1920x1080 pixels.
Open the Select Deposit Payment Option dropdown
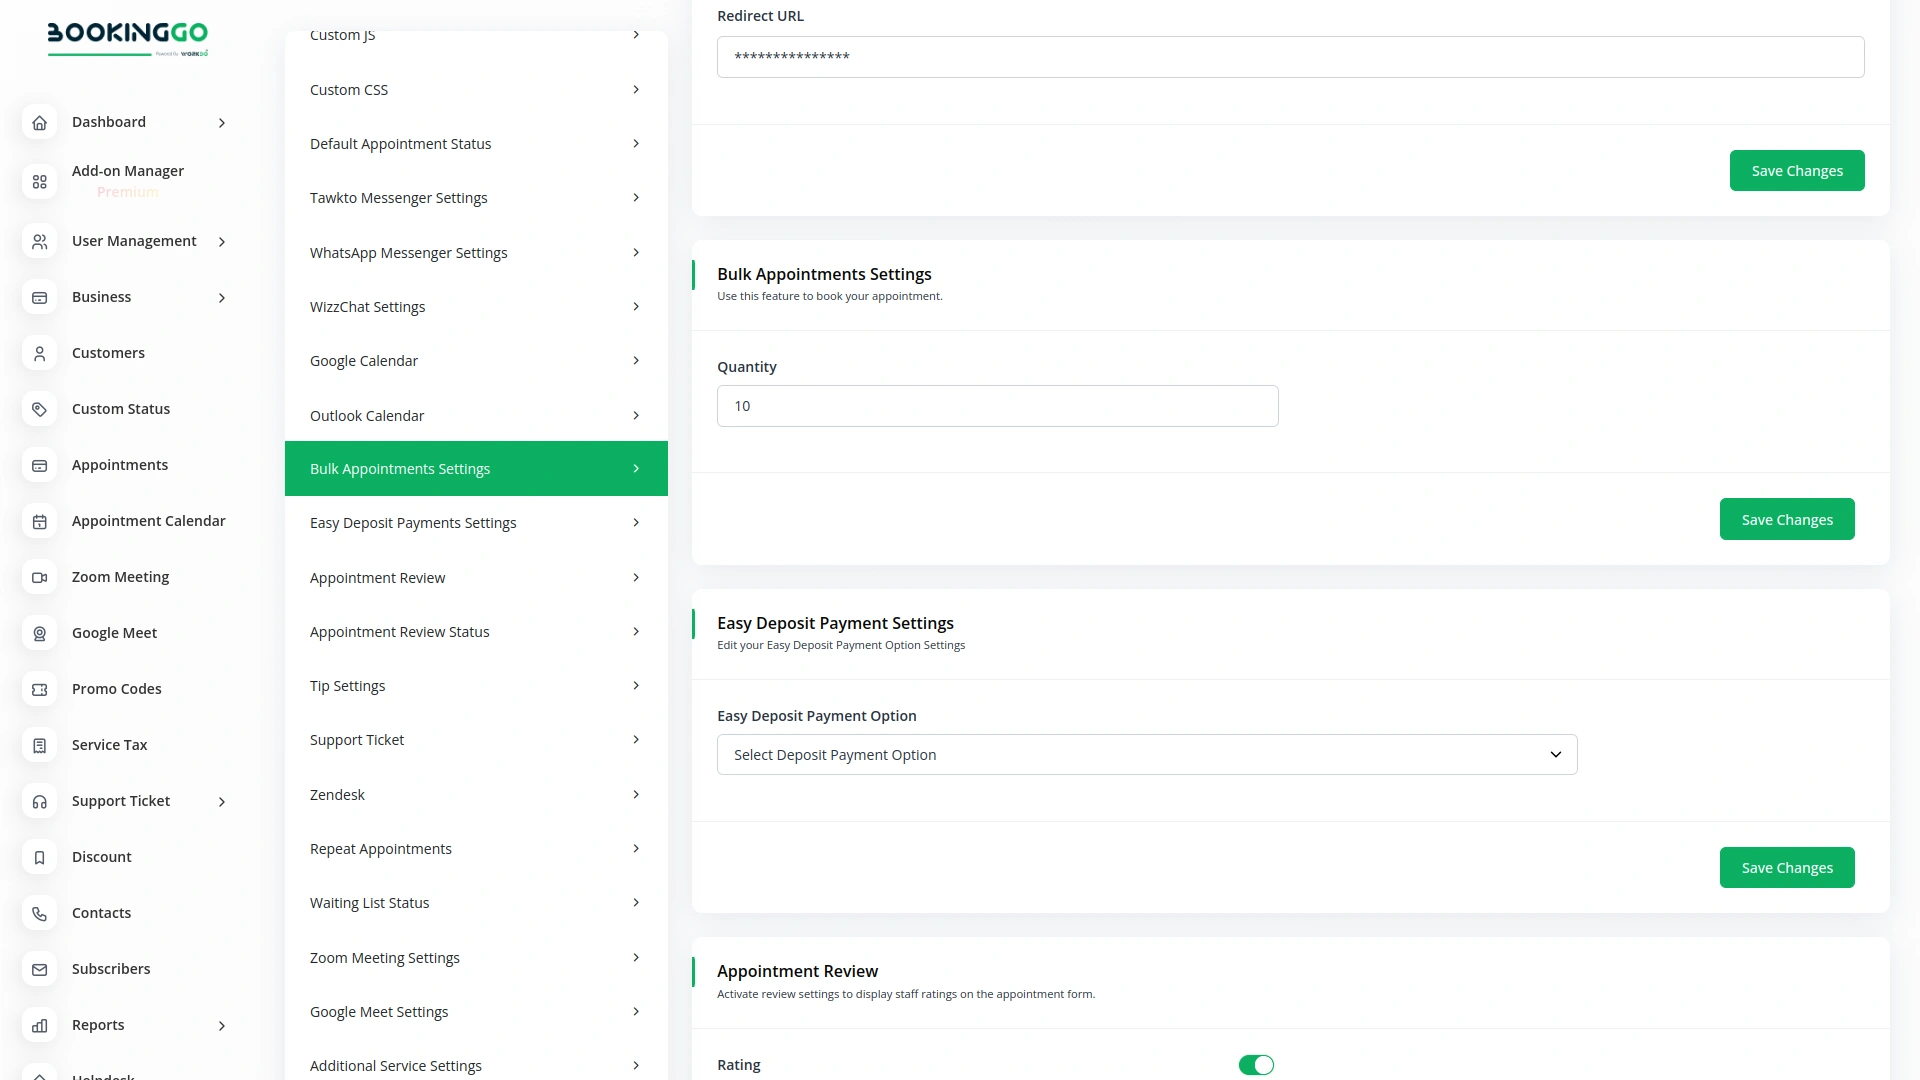pos(1146,754)
